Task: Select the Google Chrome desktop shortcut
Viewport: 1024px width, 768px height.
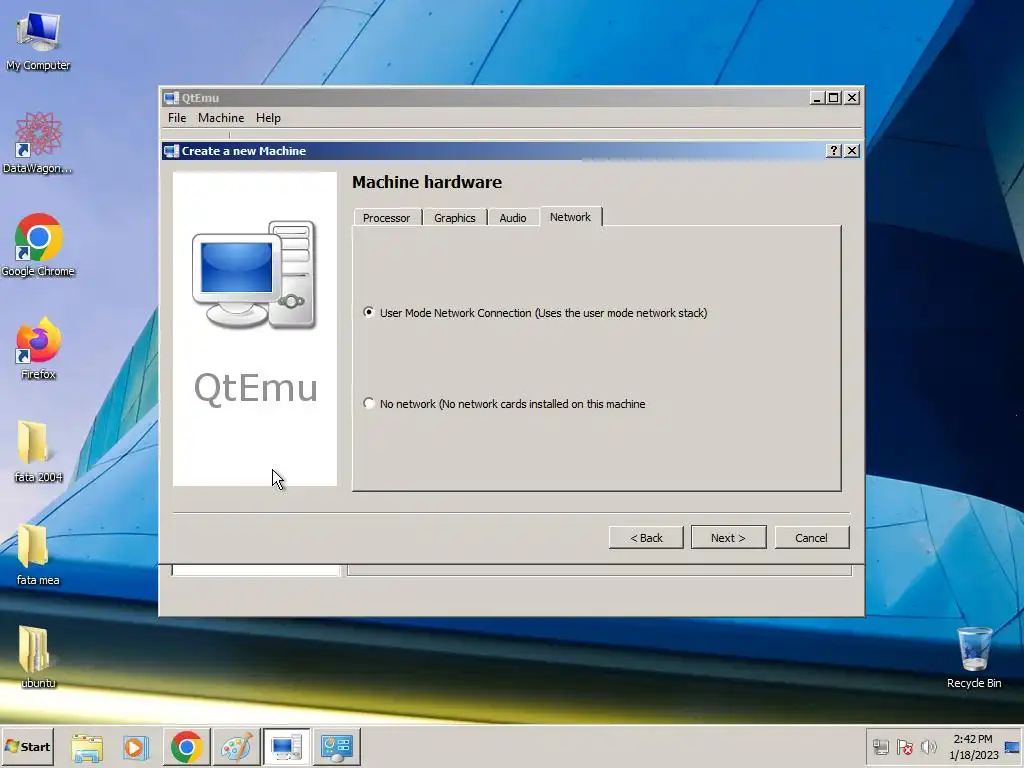Action: tap(38, 245)
